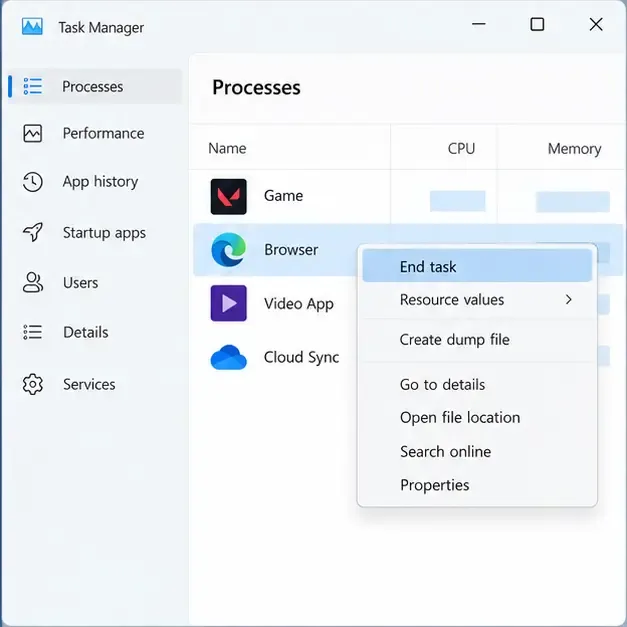Screen dimensions: 627x627
Task: Select the Video App process name
Action: point(299,304)
